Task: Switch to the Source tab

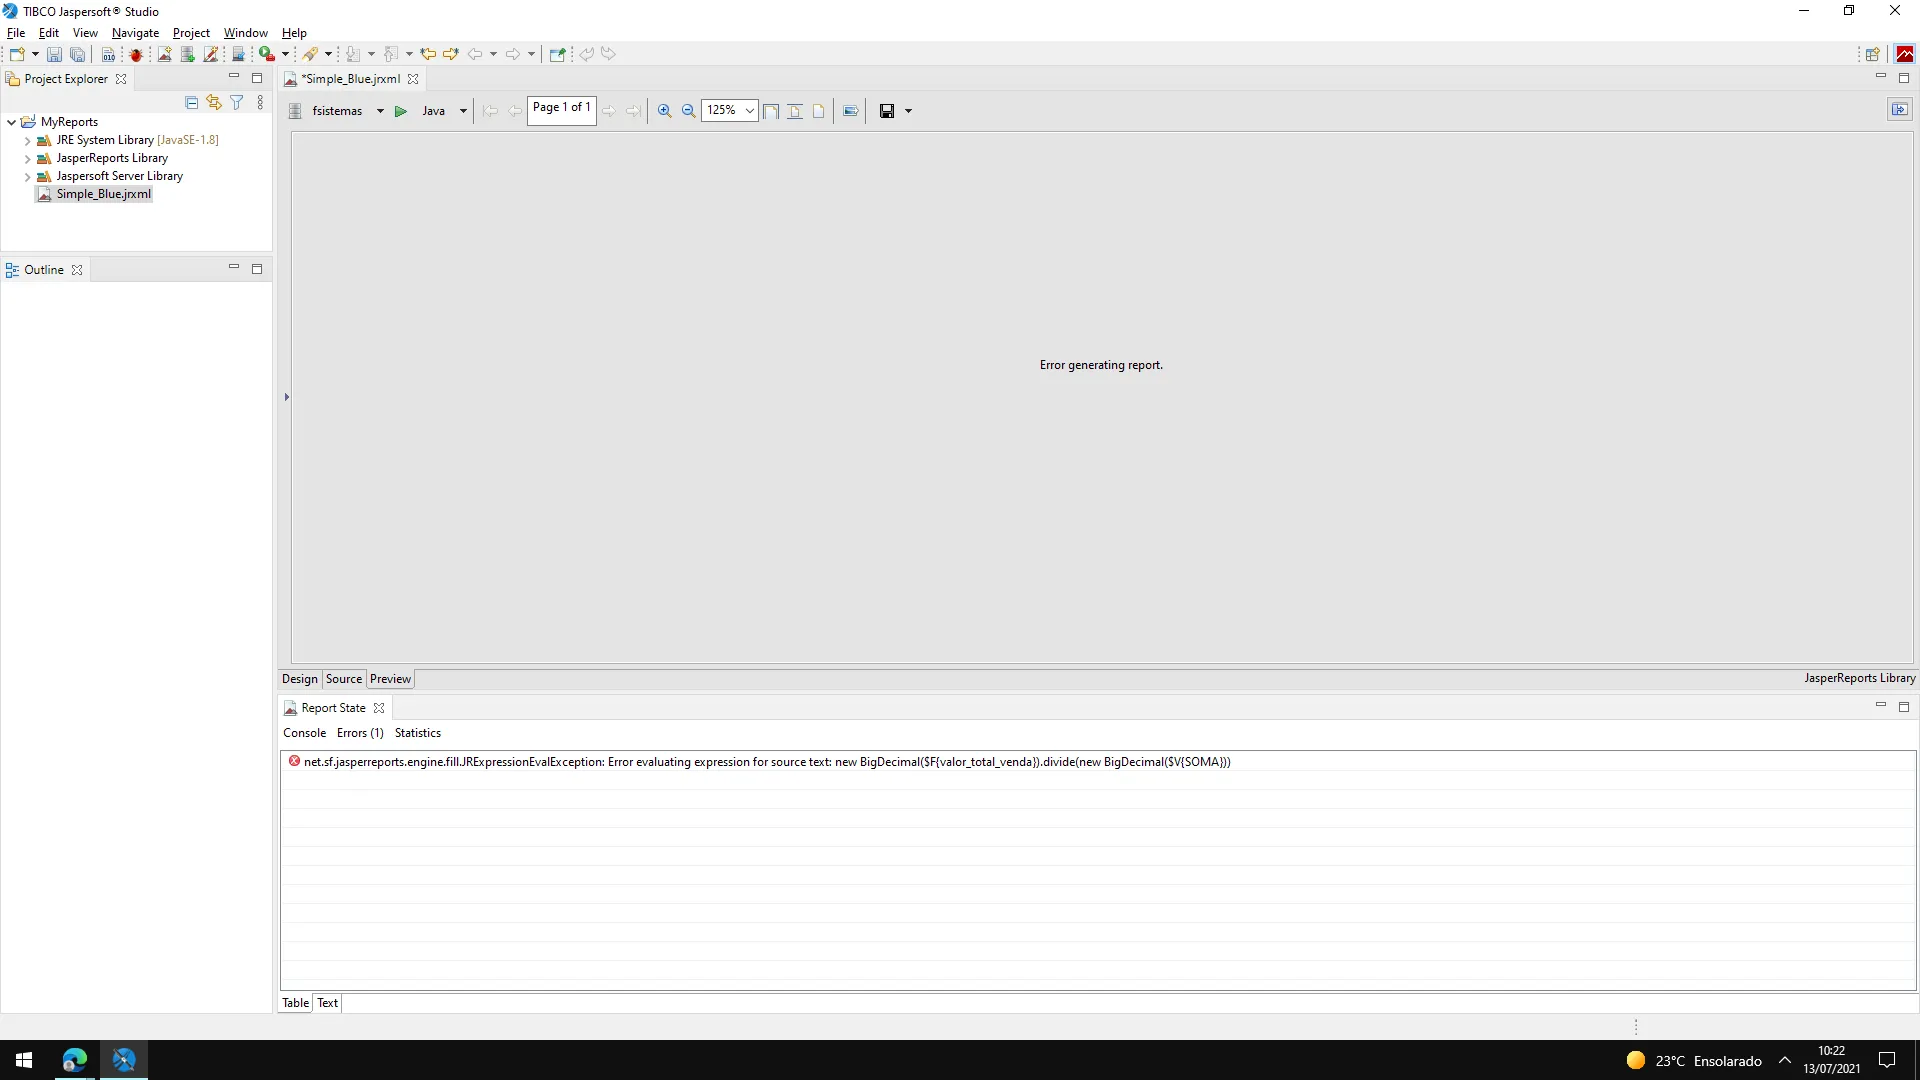Action: click(x=343, y=679)
